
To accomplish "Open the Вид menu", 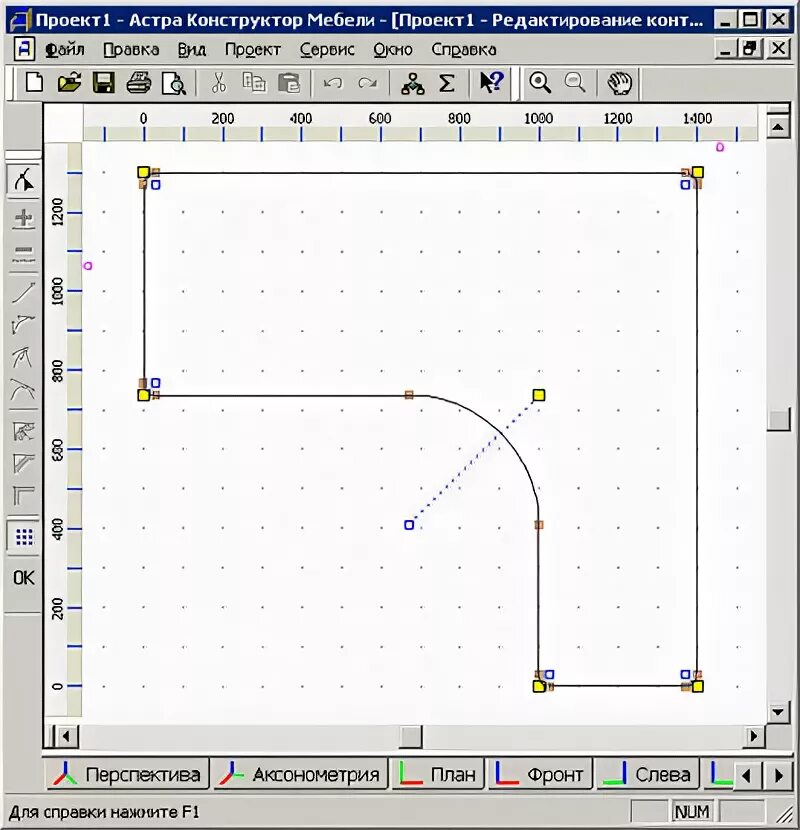I will click(x=191, y=50).
